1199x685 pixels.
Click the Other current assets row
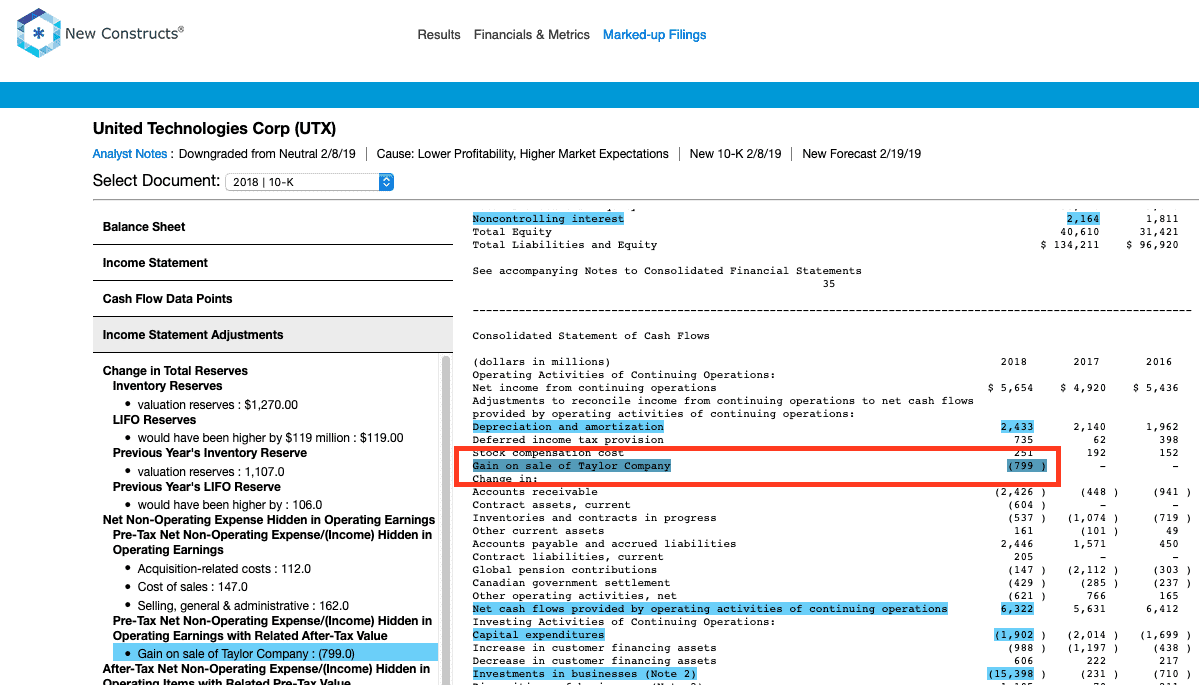click(538, 531)
